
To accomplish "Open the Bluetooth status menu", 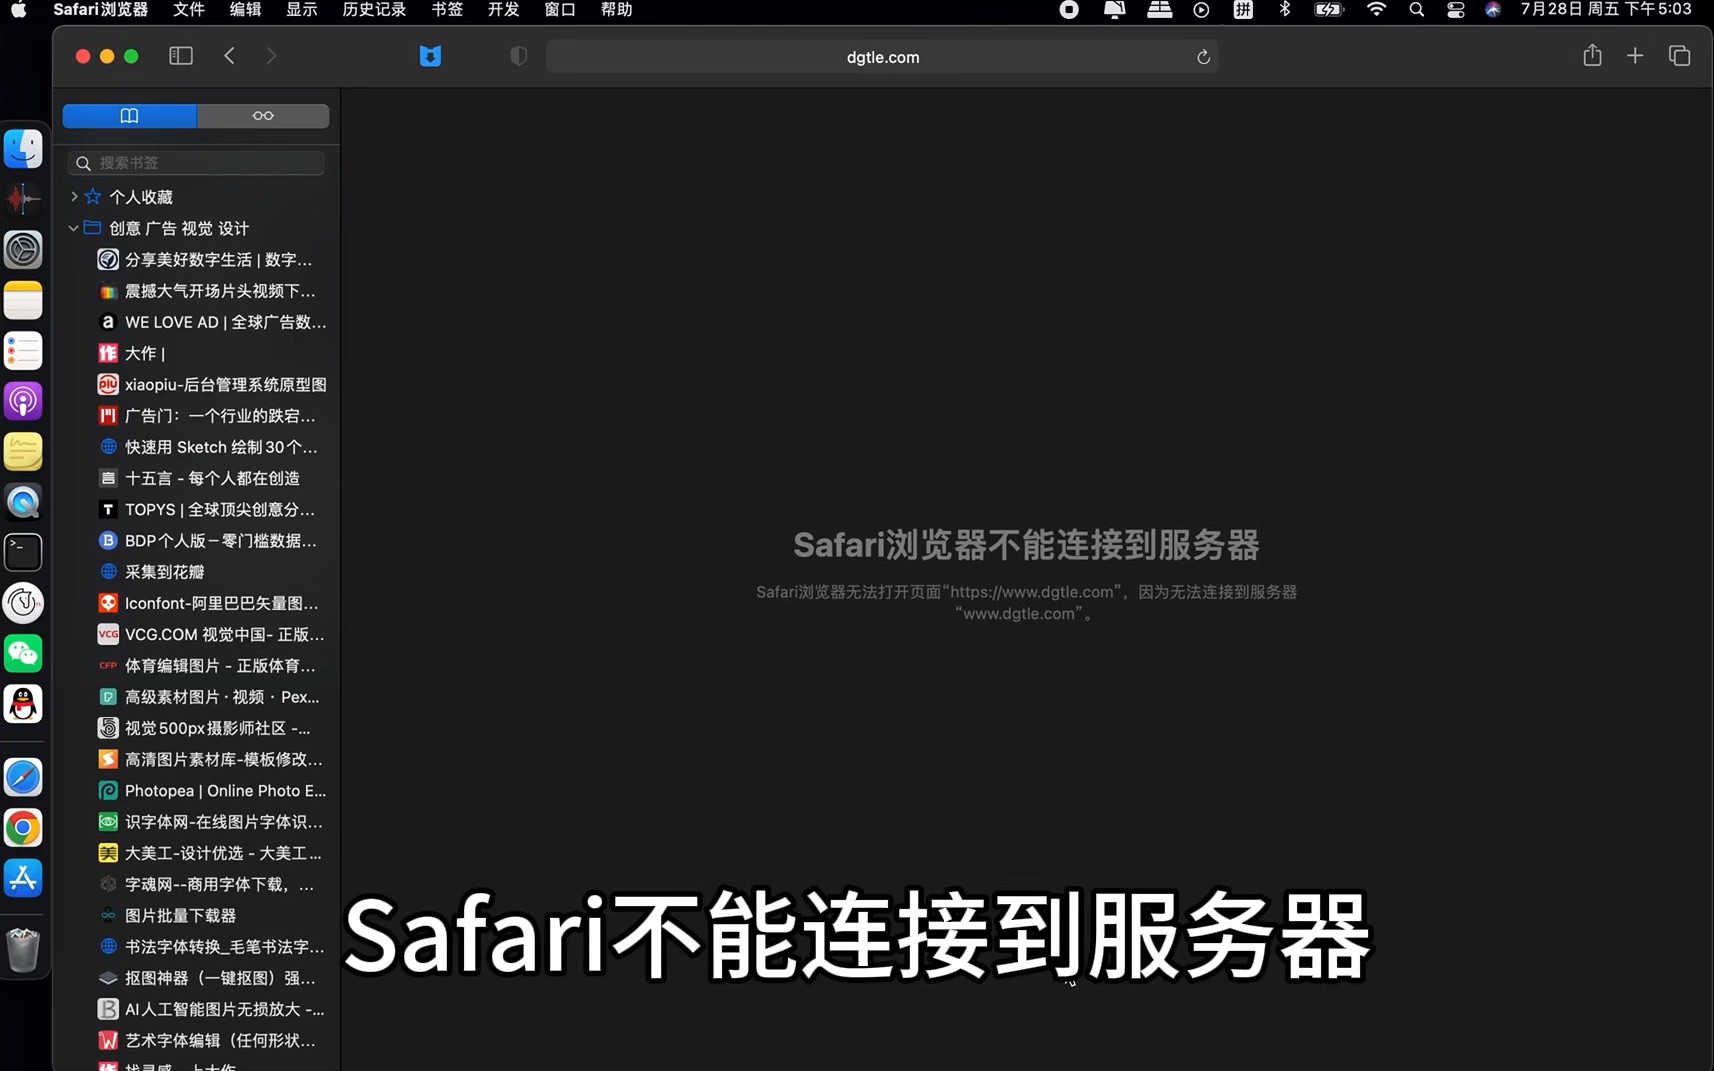I will click(1285, 10).
